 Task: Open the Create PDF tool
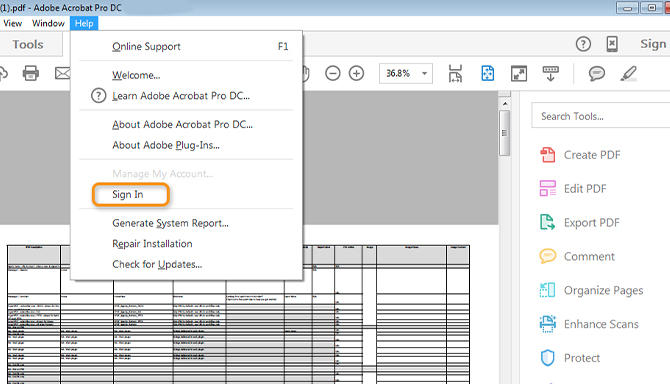pos(580,155)
